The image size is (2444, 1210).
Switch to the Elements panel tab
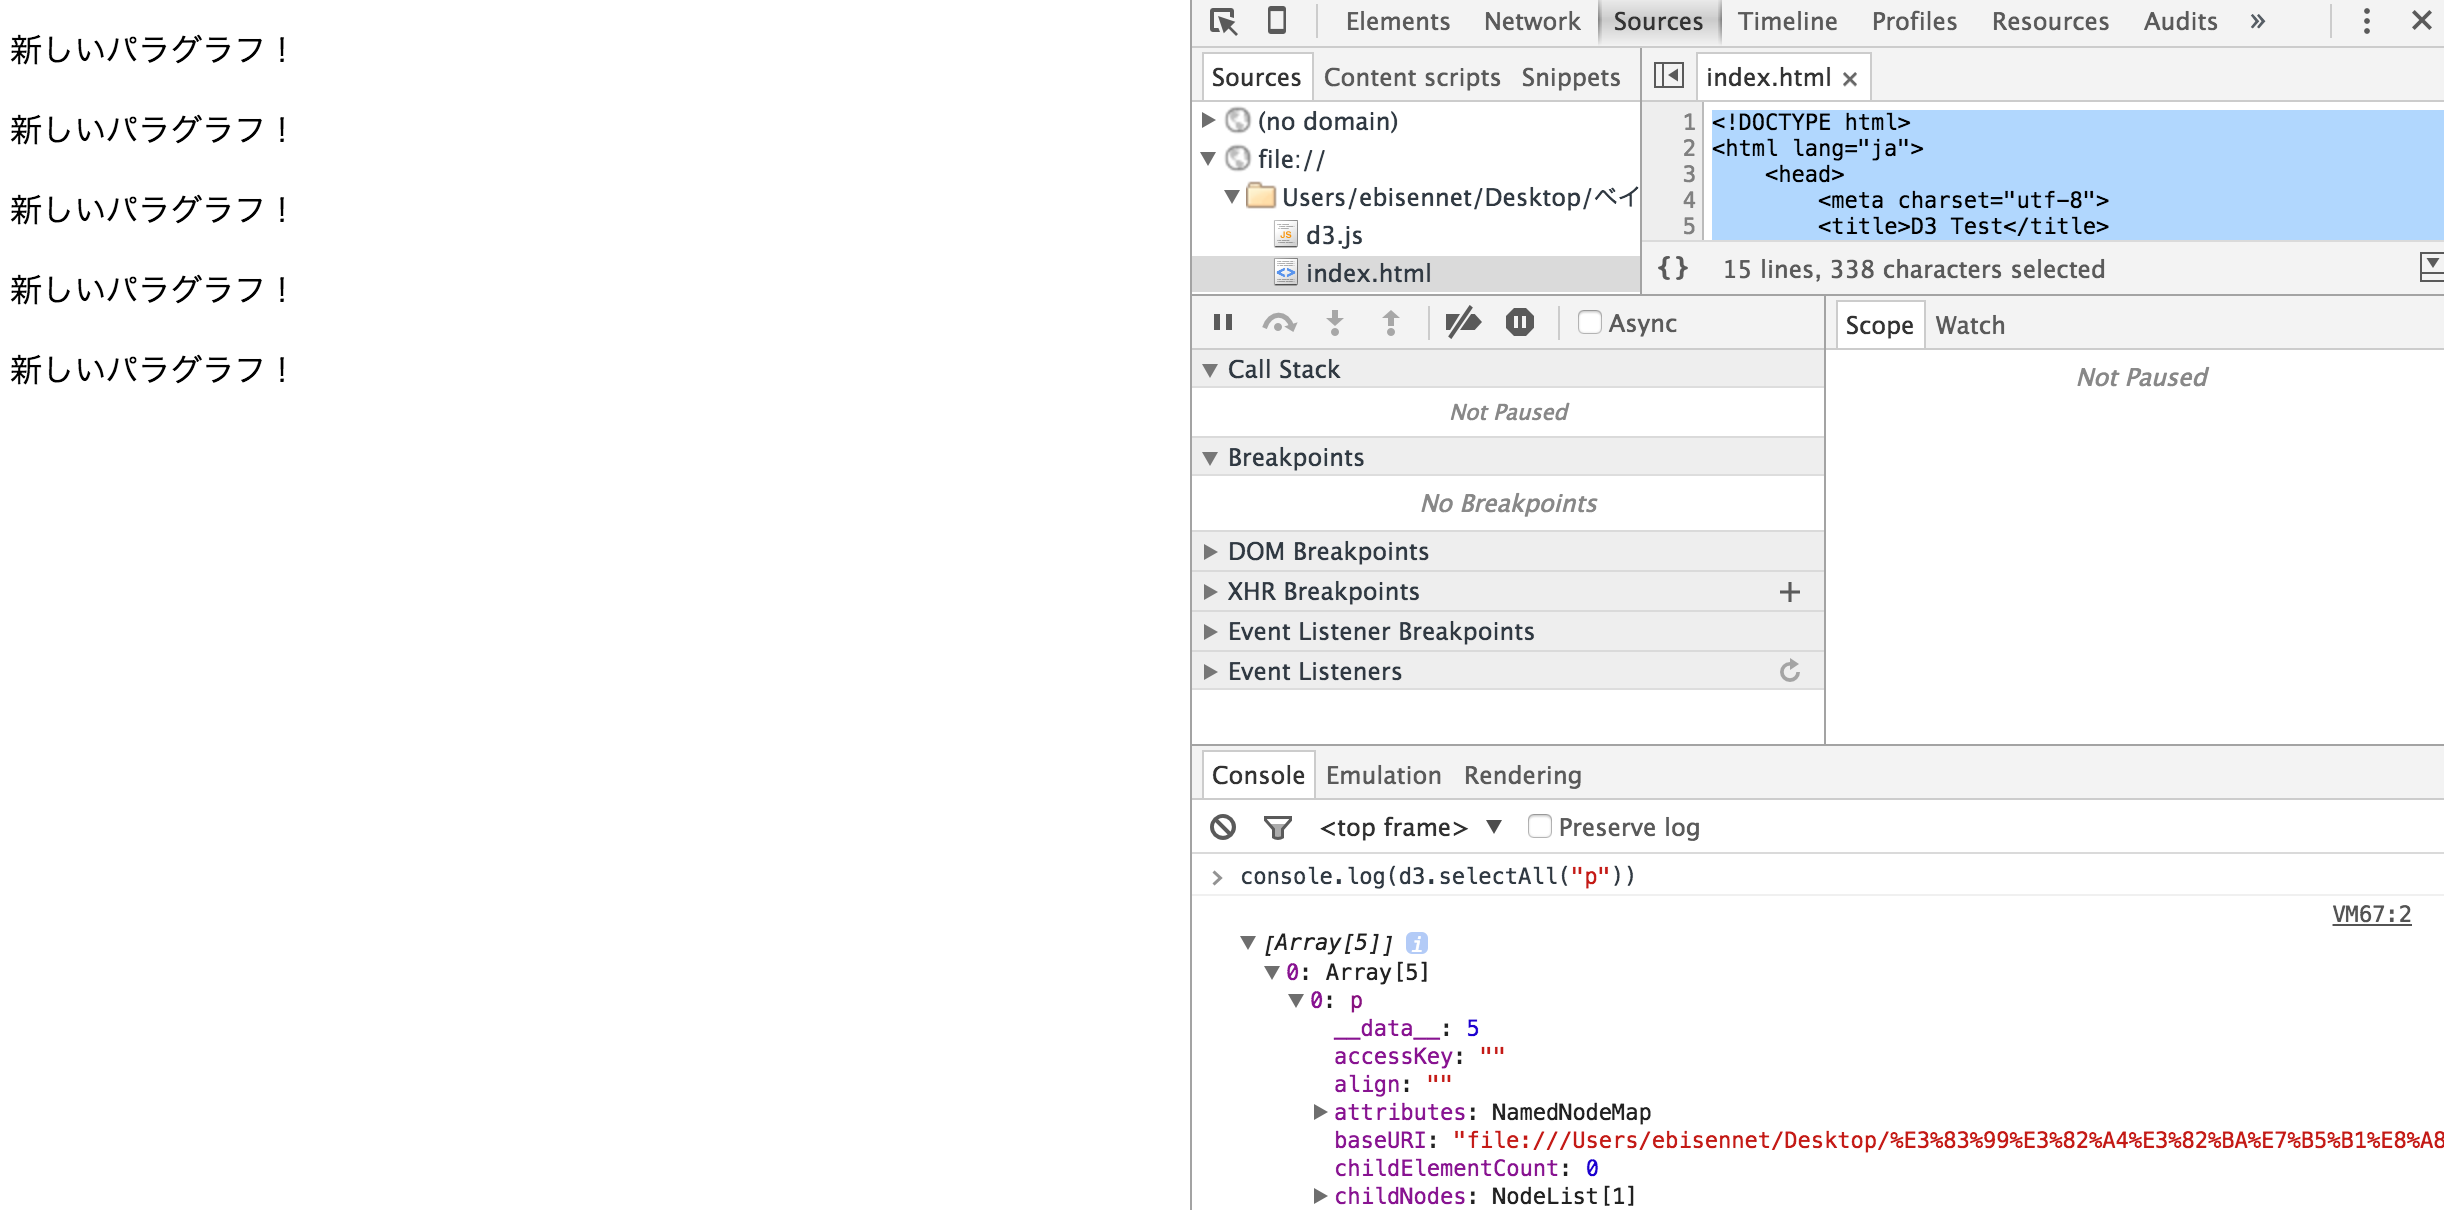pos(1397,20)
